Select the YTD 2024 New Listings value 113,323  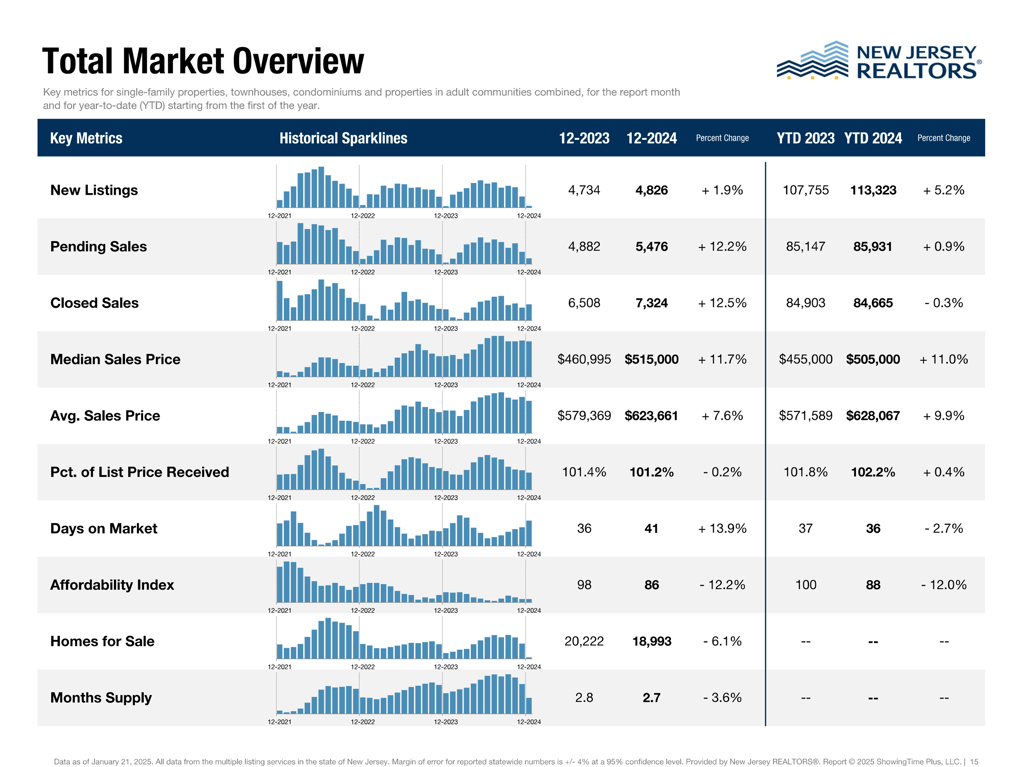(873, 190)
